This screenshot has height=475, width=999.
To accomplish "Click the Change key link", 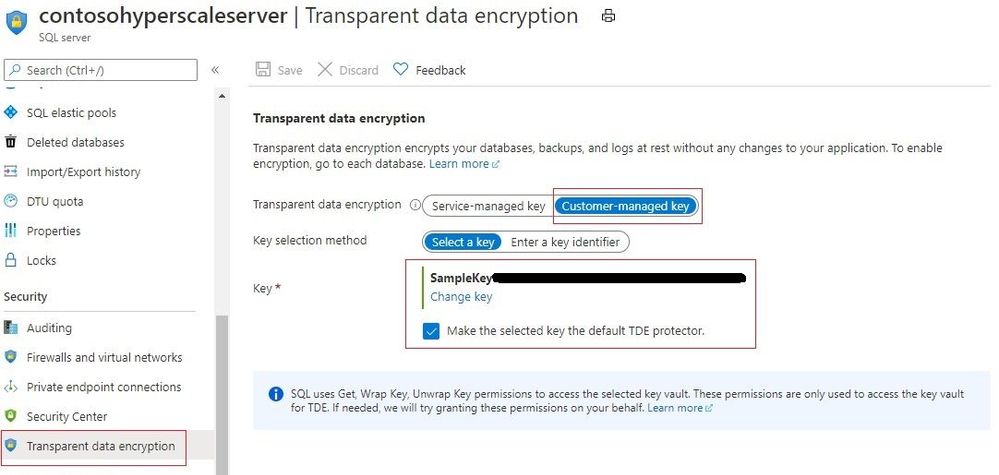I will pyautogui.click(x=461, y=297).
